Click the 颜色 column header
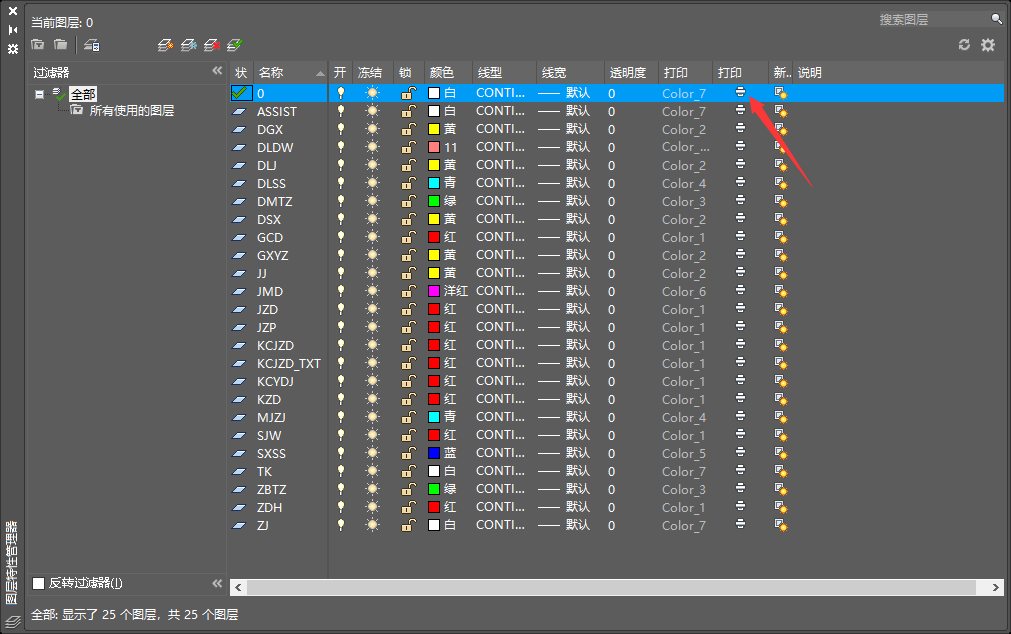Viewport: 1011px width, 634px height. coord(441,73)
